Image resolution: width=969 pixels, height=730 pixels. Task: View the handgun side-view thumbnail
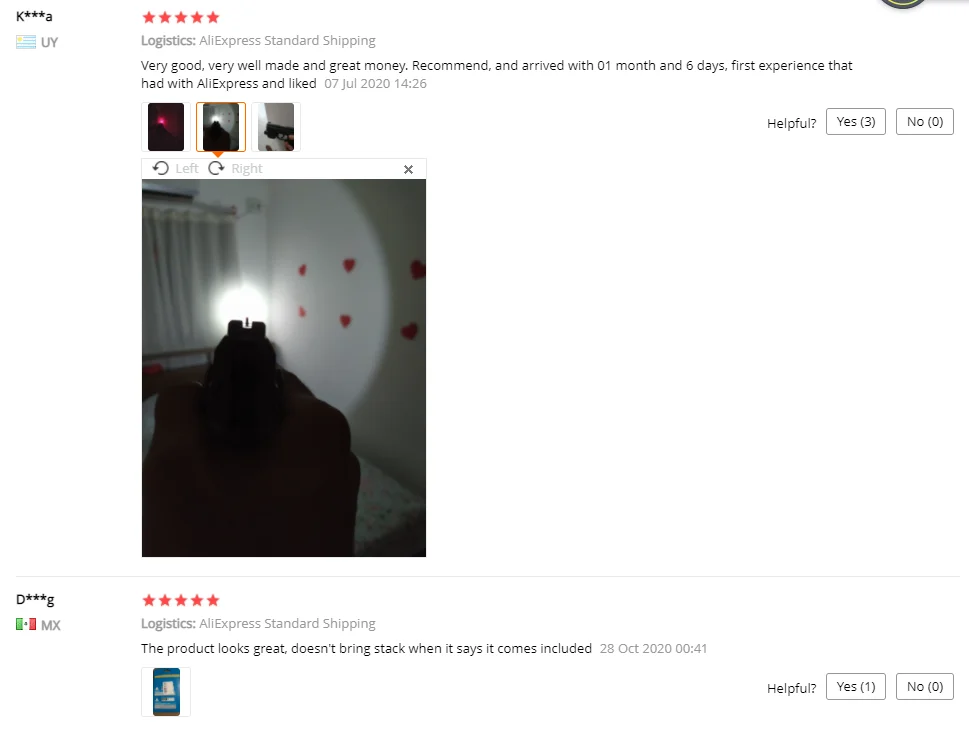276,127
